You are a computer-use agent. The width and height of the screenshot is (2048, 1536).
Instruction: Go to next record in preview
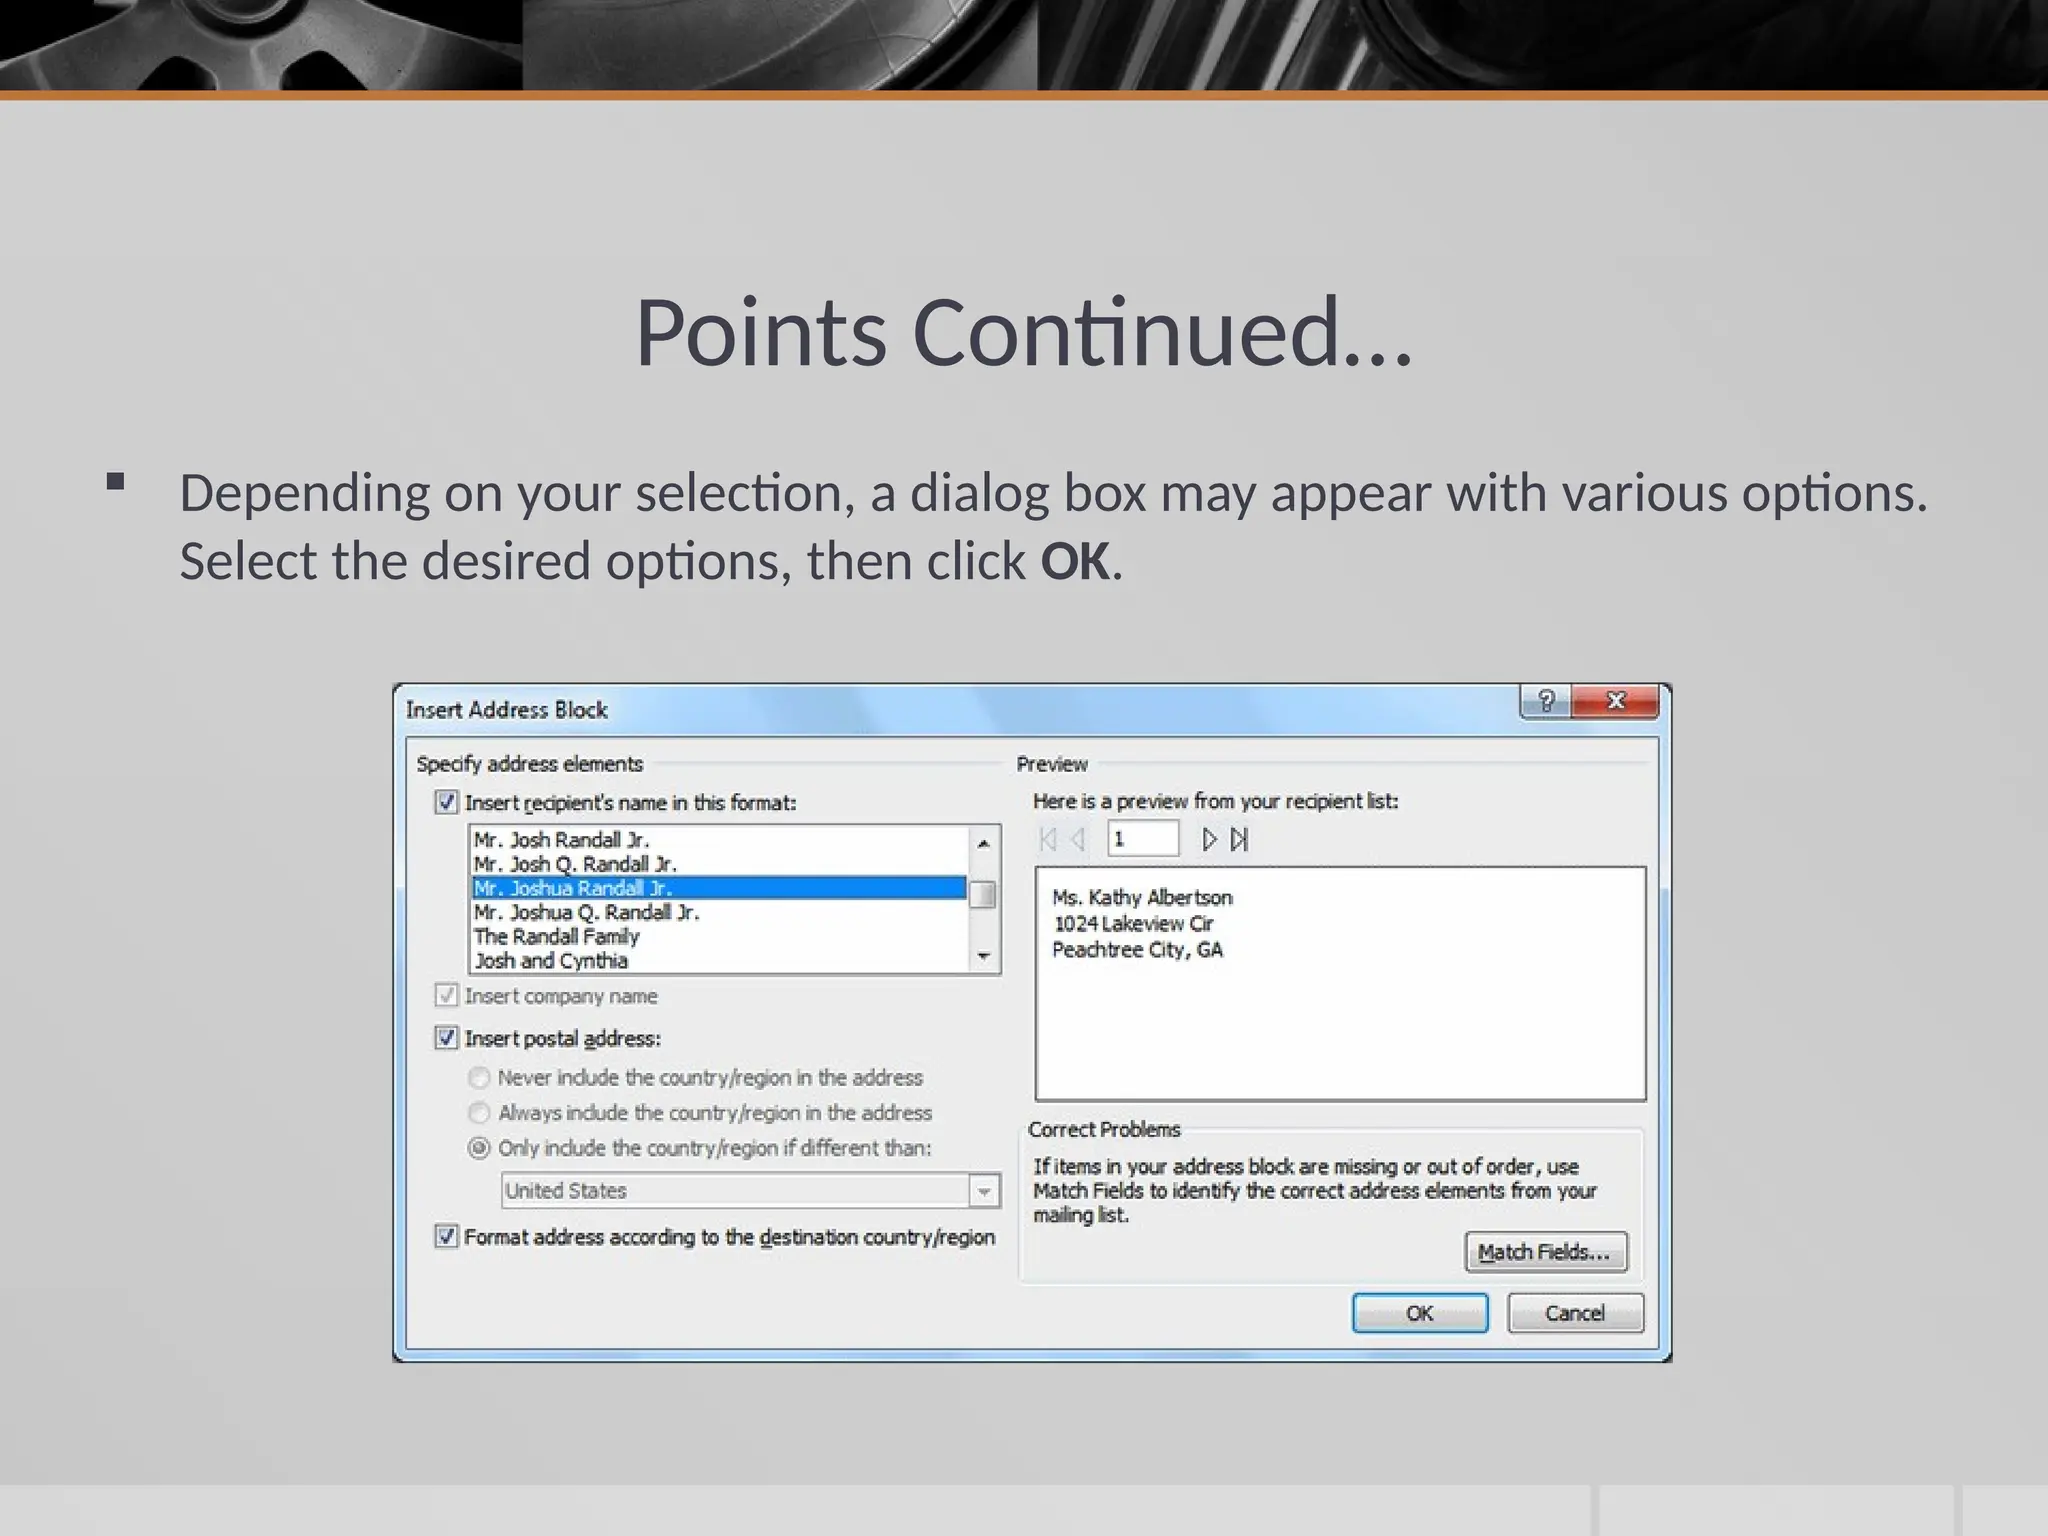point(1209,839)
